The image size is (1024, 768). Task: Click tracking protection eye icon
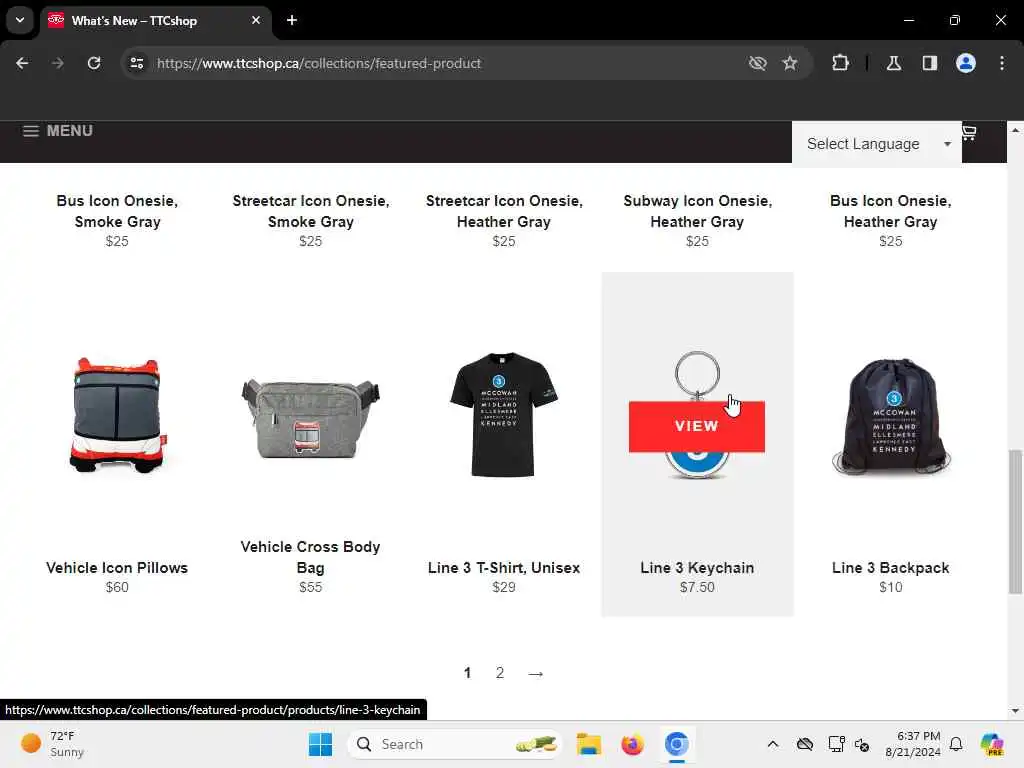click(758, 63)
